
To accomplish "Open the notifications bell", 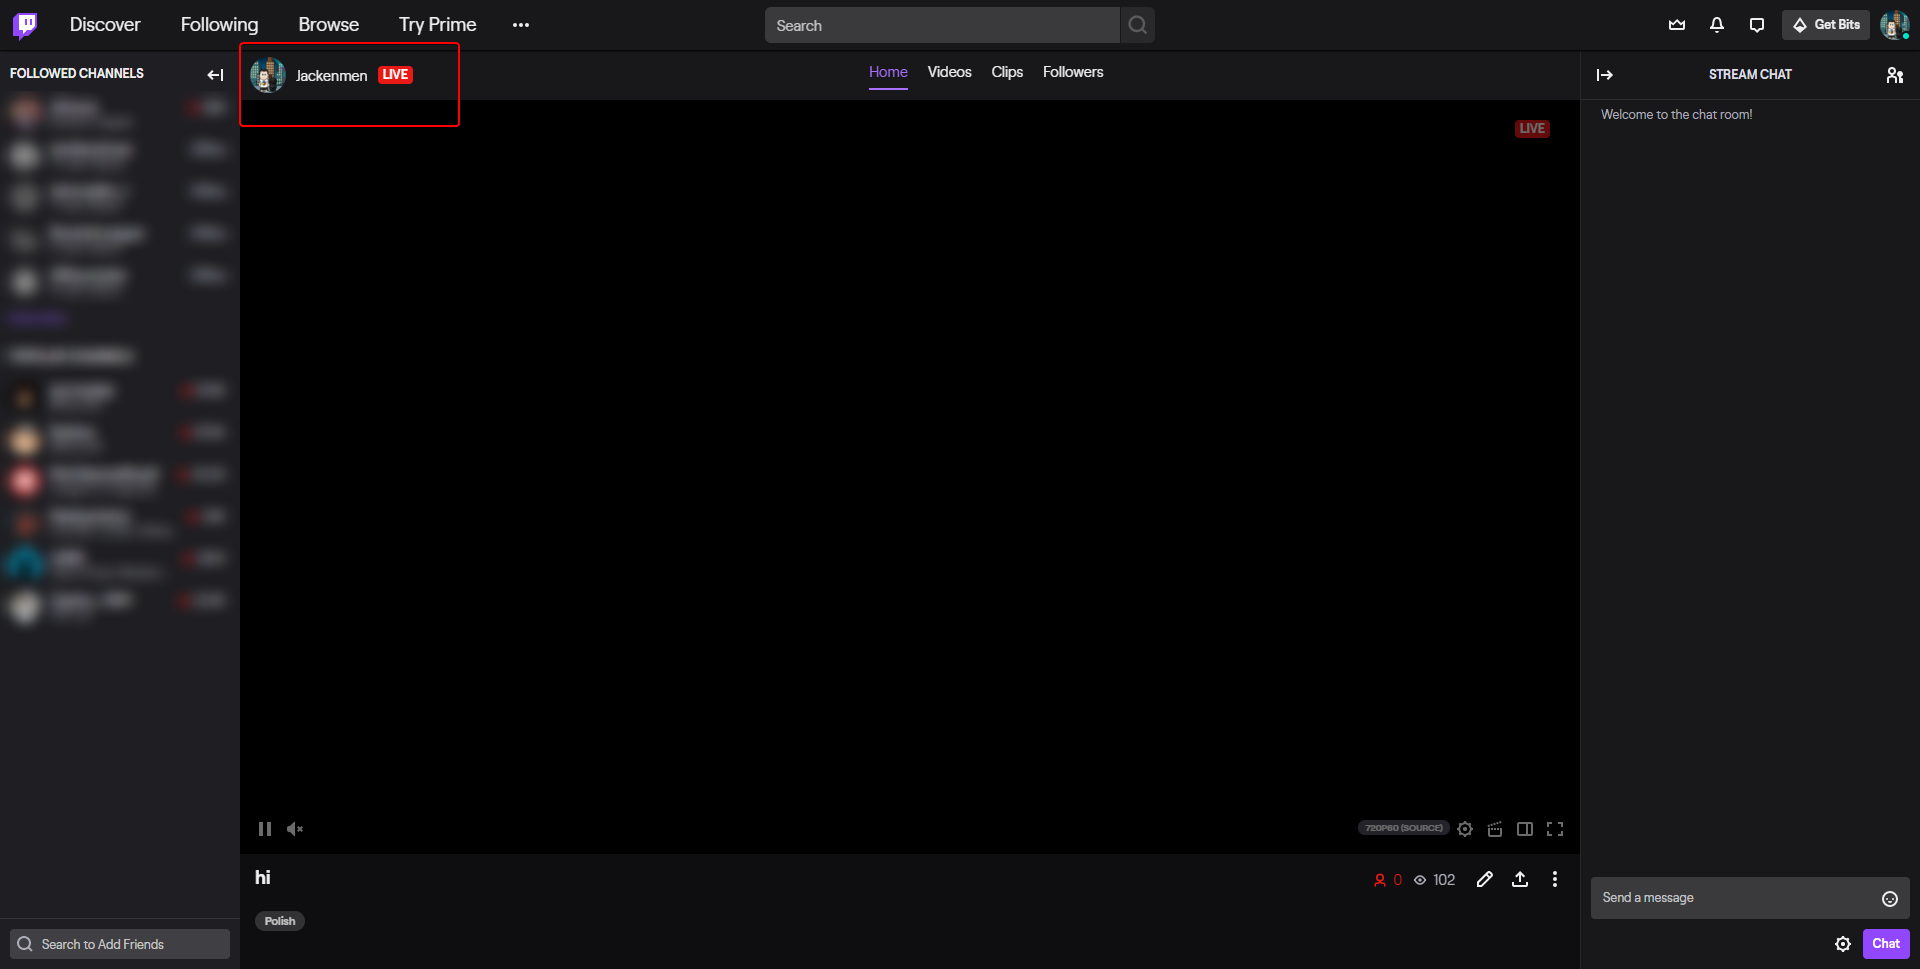I will coord(1717,25).
